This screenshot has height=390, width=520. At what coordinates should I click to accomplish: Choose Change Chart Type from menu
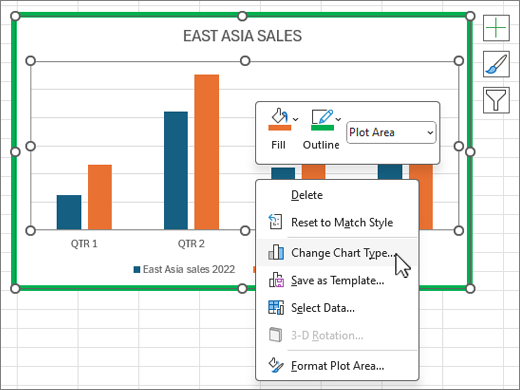(337, 253)
